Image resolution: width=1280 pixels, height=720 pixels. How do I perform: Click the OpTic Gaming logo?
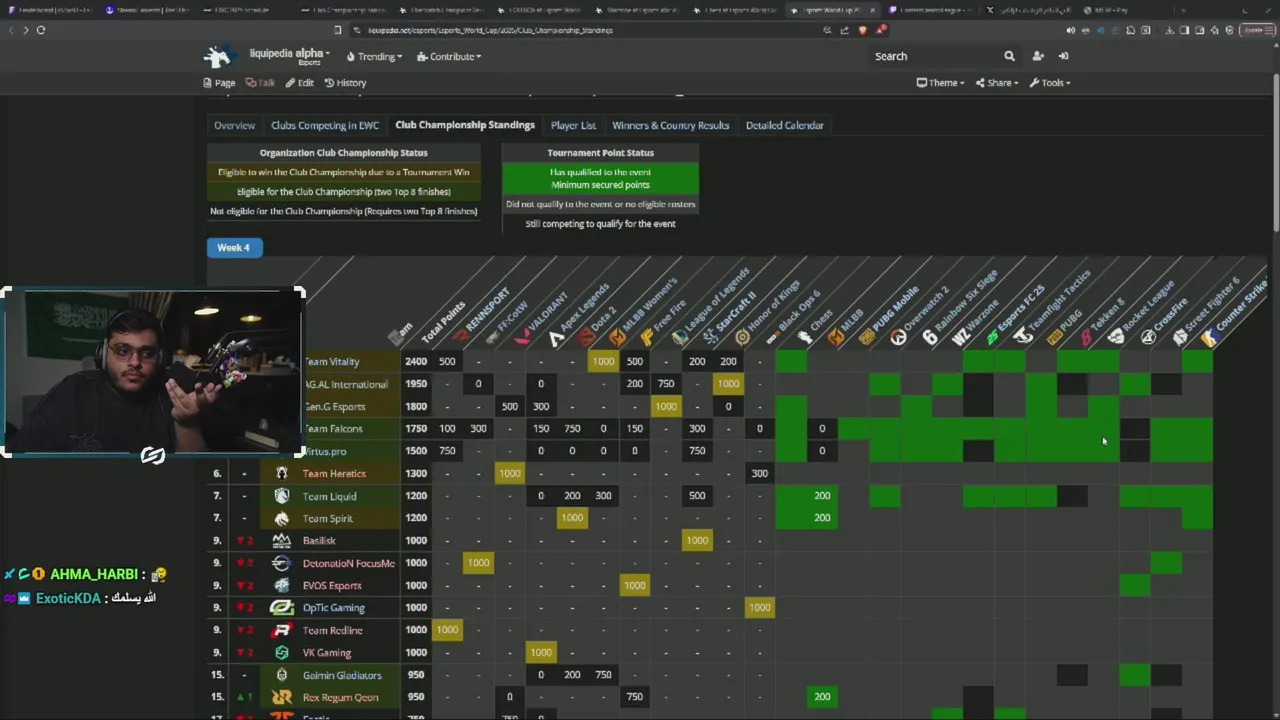coord(282,607)
